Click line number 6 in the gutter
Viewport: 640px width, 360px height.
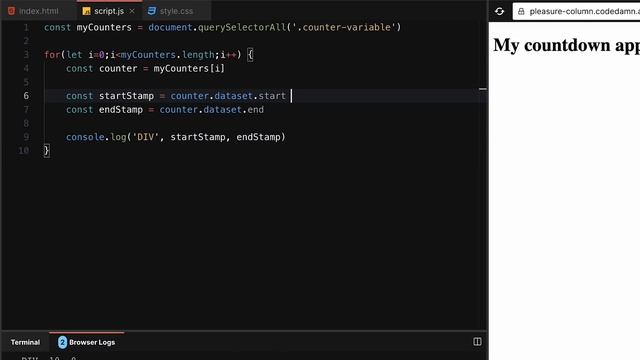point(26,96)
